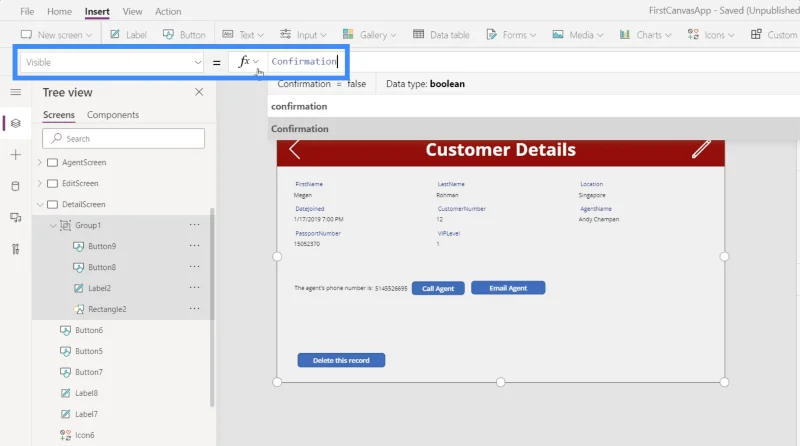This screenshot has width=800, height=446.
Task: Collapse the DetailScreen node
Action: click(x=40, y=204)
